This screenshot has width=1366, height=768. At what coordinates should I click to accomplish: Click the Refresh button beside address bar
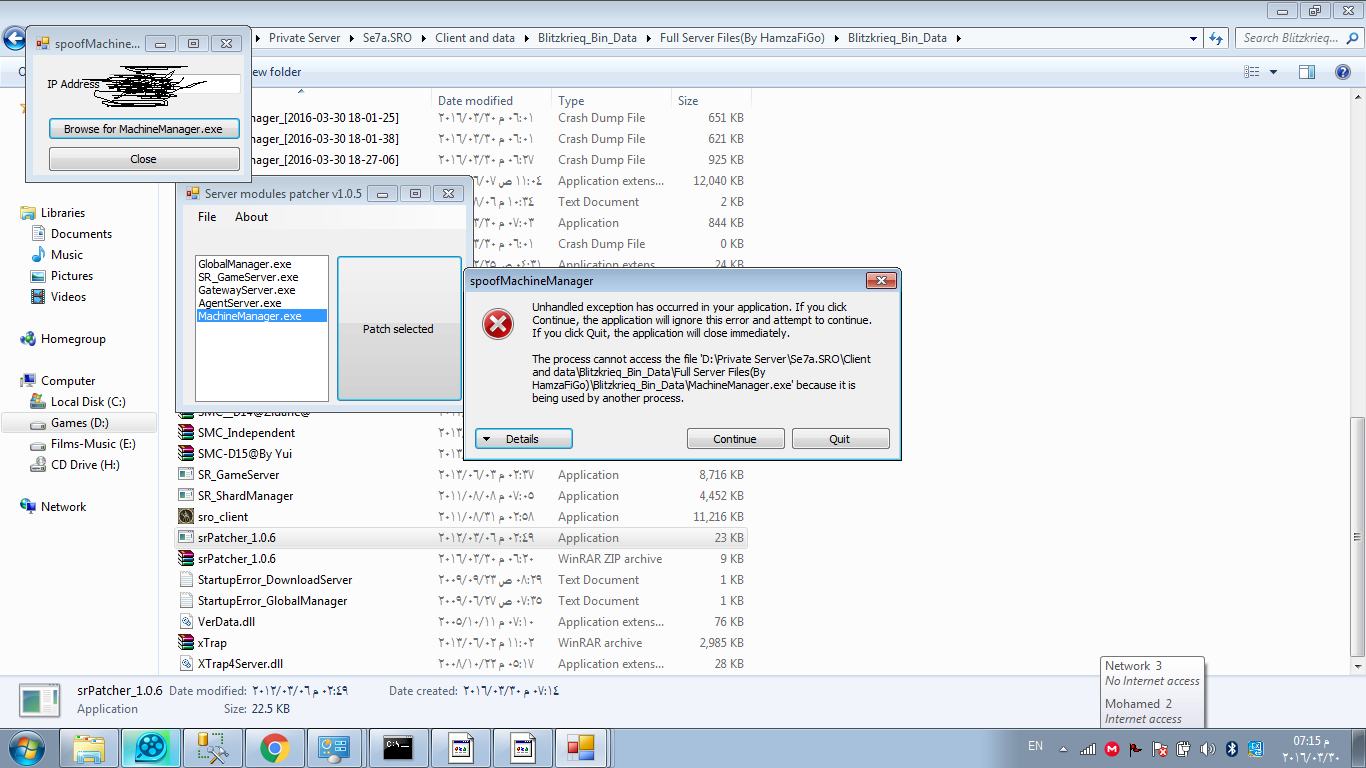tap(1216, 38)
